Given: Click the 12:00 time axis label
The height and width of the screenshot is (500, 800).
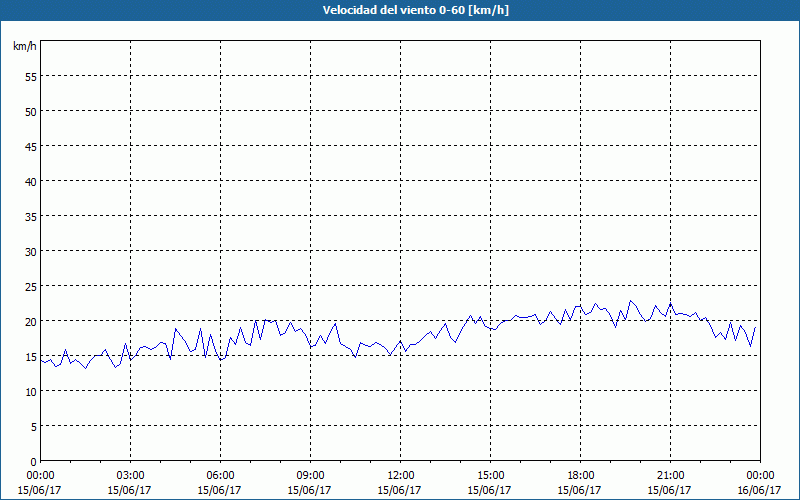Looking at the screenshot, I should coord(400,476).
